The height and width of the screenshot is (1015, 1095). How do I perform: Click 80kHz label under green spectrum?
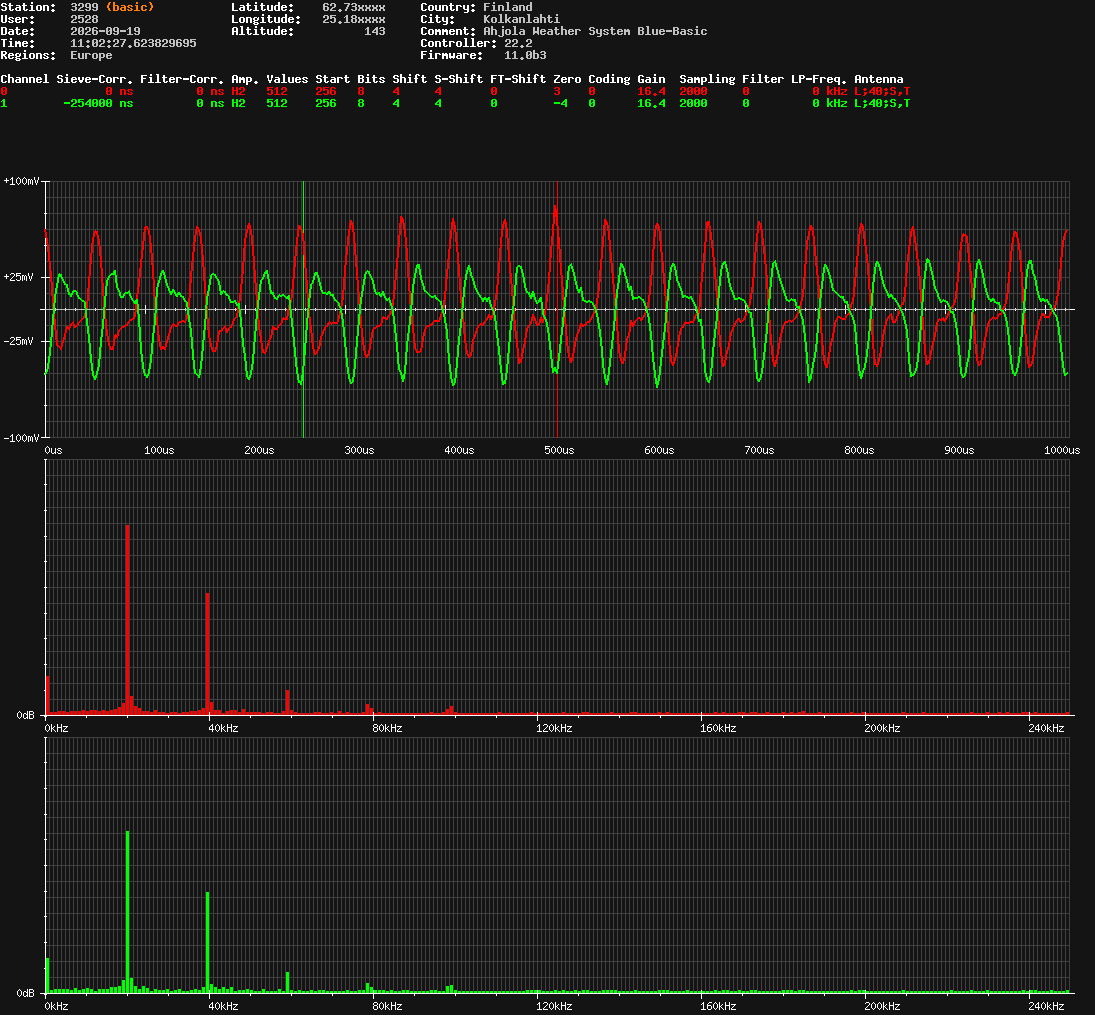(x=387, y=1007)
